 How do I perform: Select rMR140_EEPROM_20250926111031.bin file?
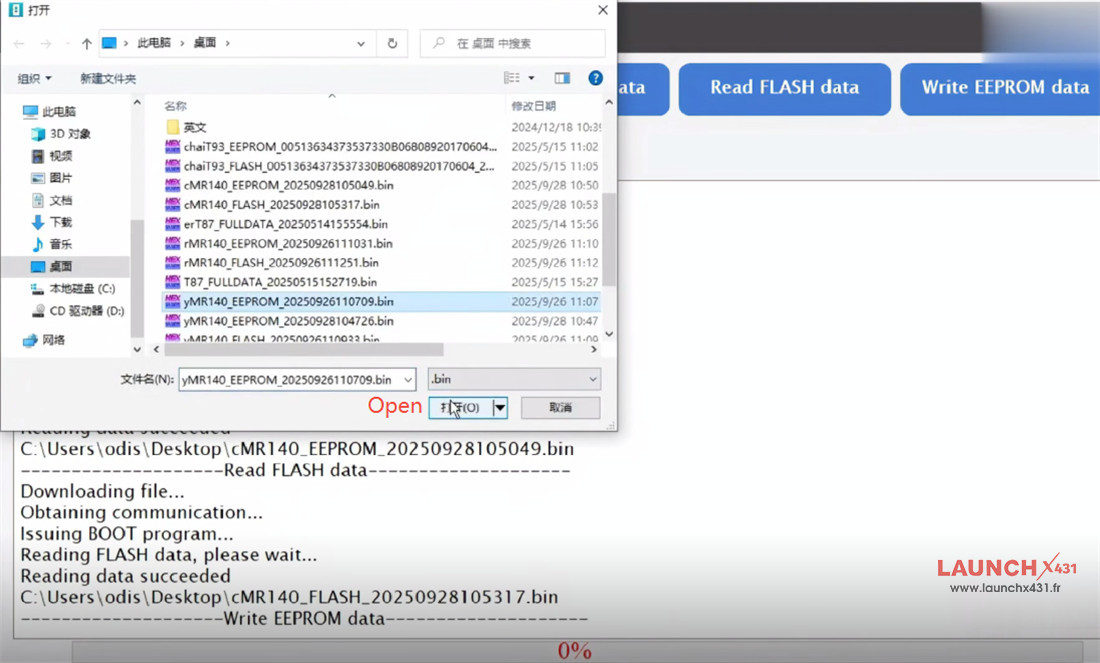(287, 244)
